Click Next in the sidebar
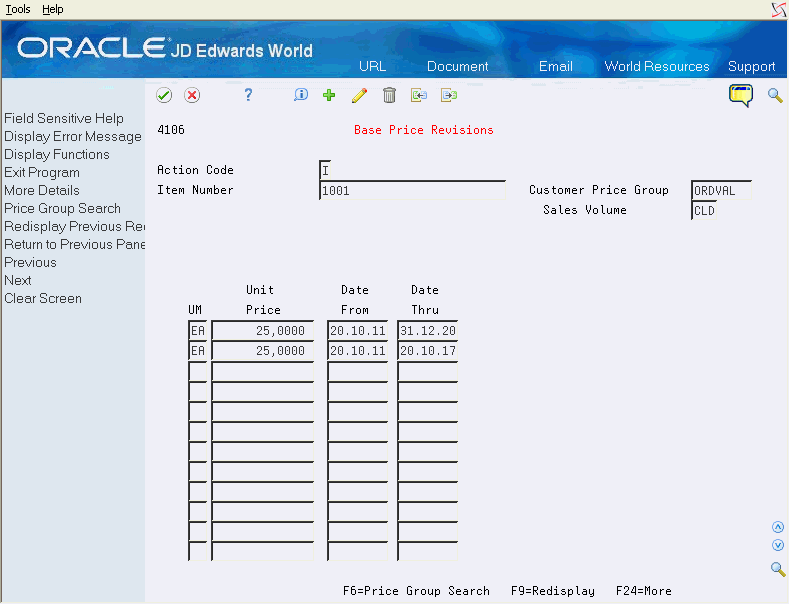This screenshot has width=789, height=604. [x=18, y=280]
